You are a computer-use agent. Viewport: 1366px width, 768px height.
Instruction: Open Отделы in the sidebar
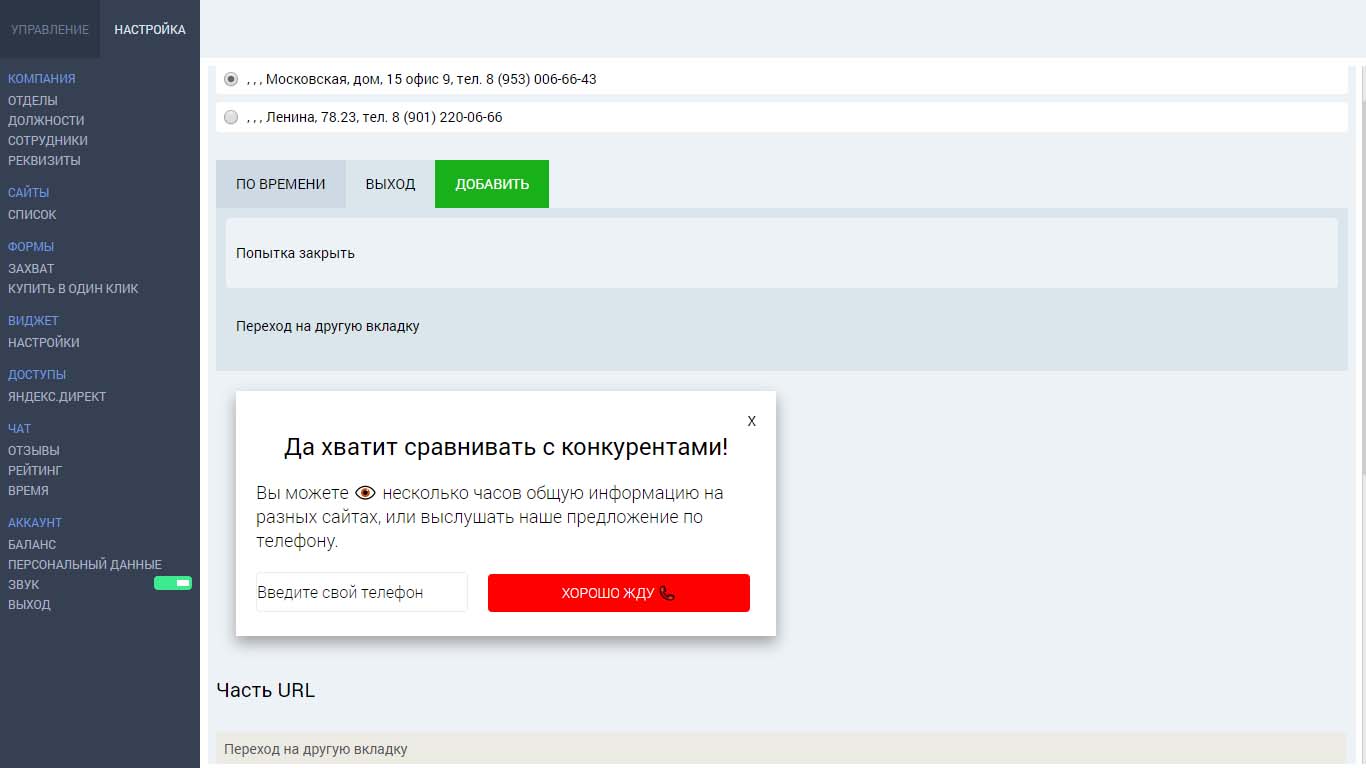(33, 100)
